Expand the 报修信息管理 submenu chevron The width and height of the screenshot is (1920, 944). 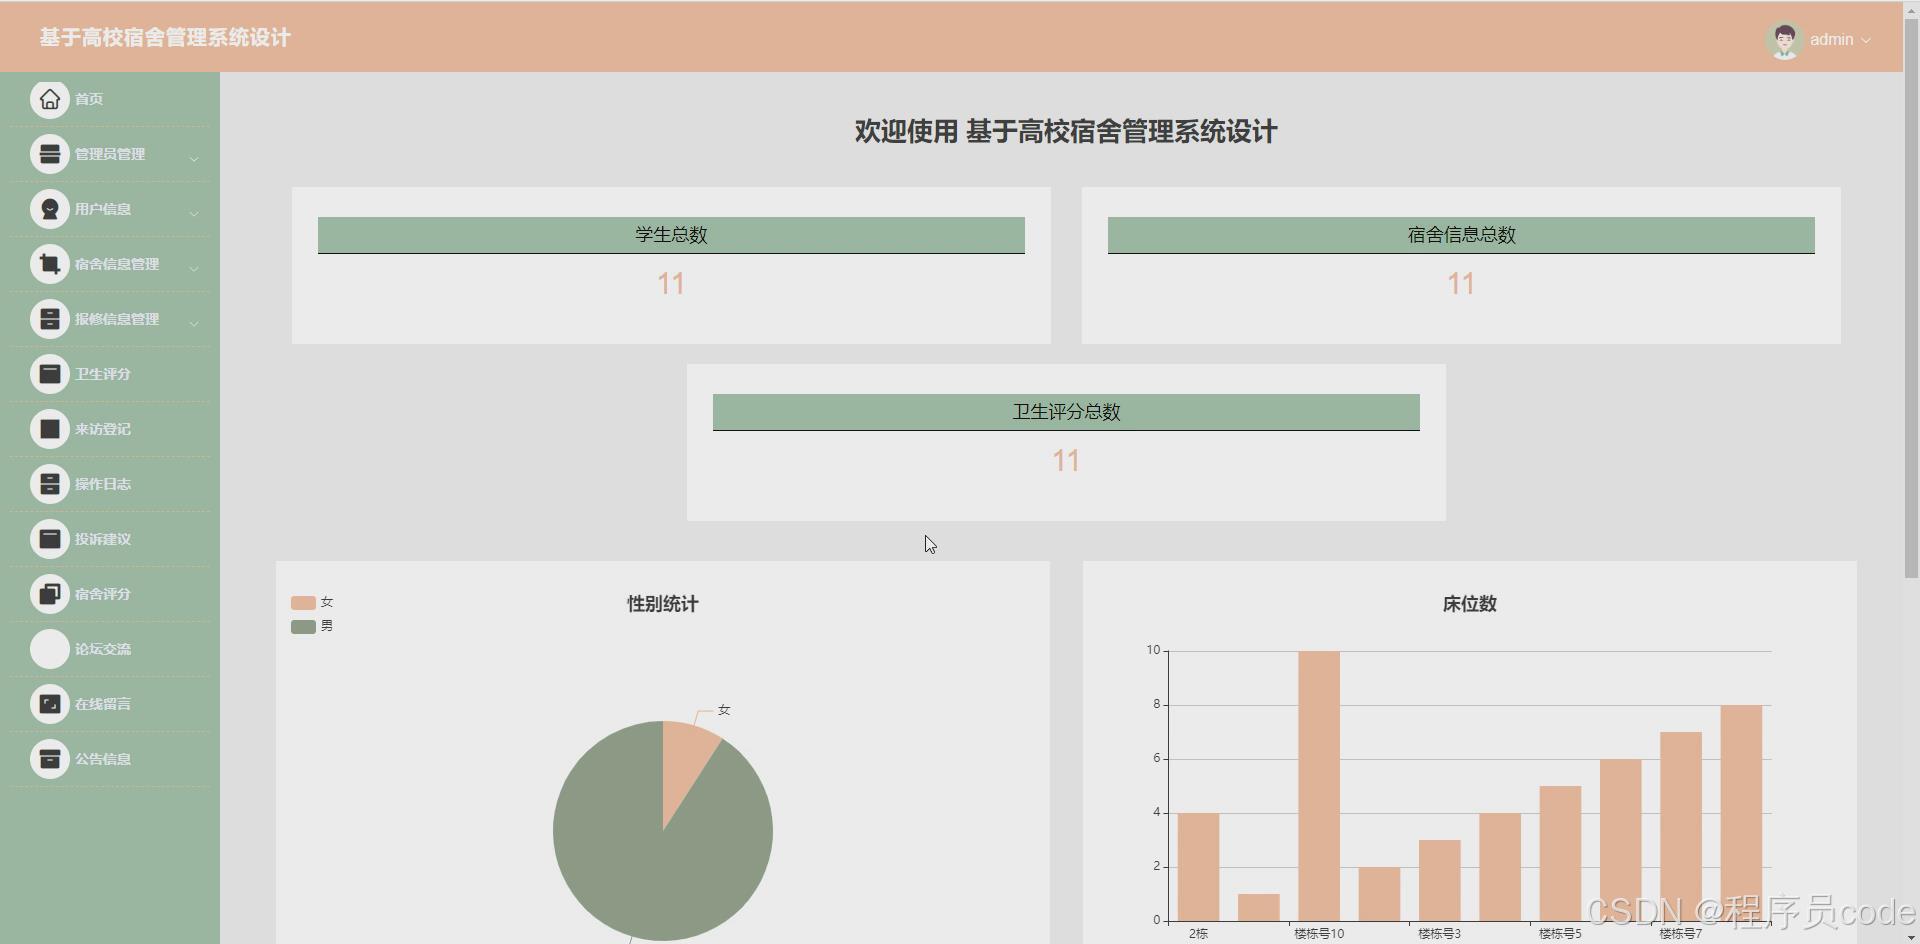click(x=194, y=323)
